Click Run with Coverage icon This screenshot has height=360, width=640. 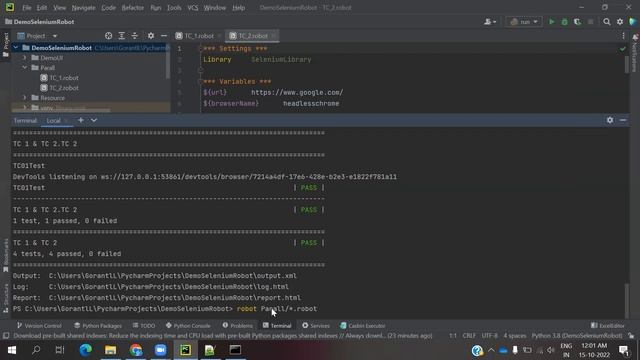[578, 22]
